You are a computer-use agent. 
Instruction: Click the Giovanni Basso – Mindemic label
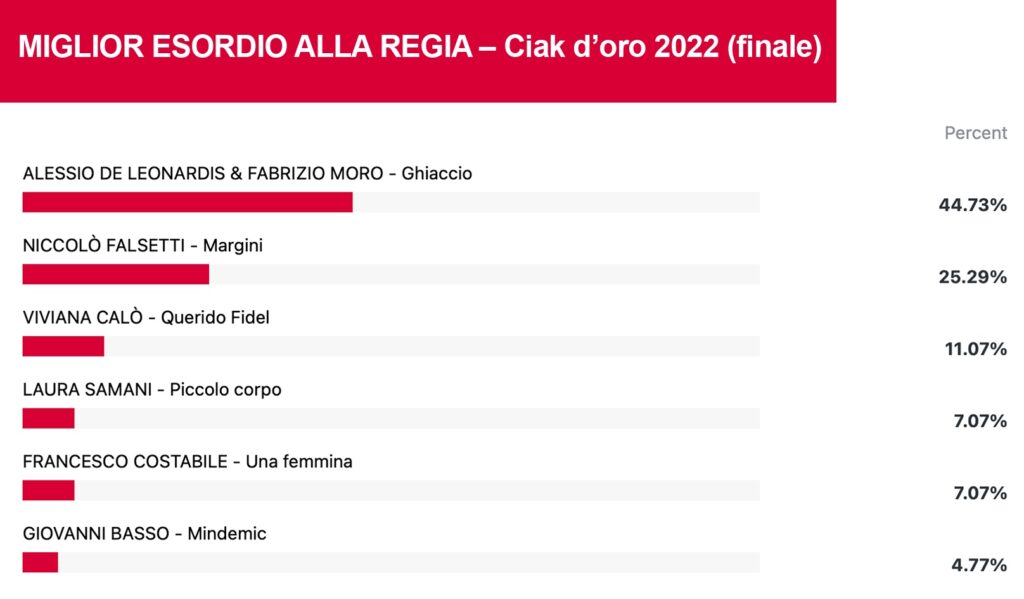[144, 534]
